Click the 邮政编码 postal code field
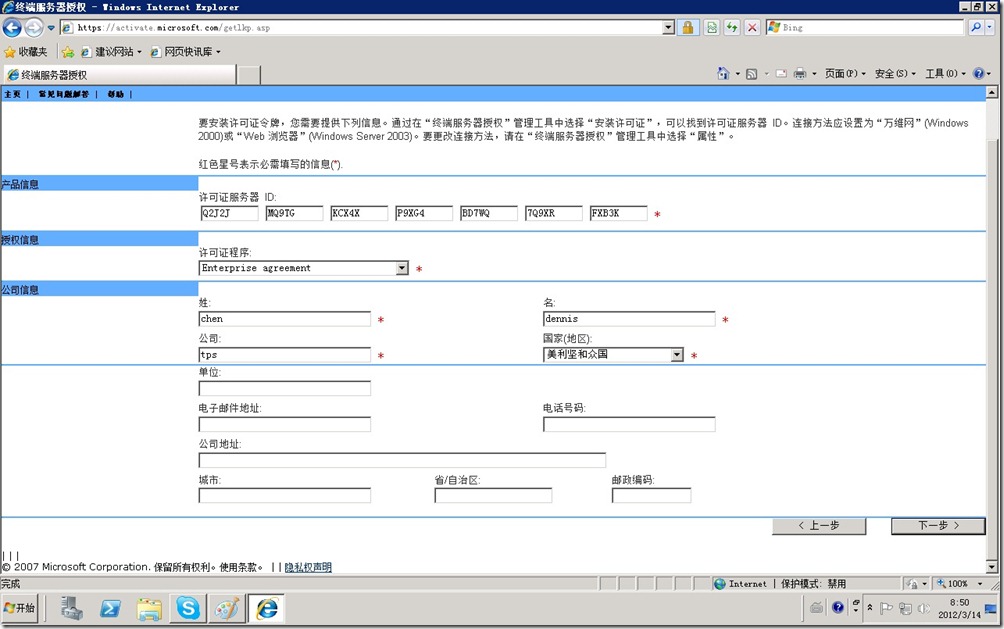The image size is (1004, 629). (651, 496)
